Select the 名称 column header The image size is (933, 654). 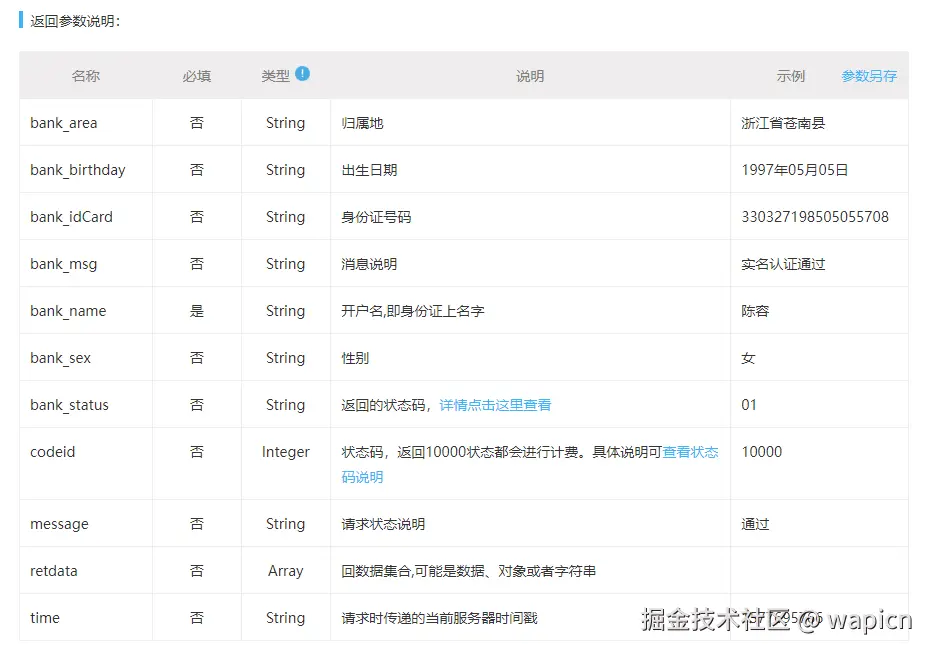click(x=85, y=75)
